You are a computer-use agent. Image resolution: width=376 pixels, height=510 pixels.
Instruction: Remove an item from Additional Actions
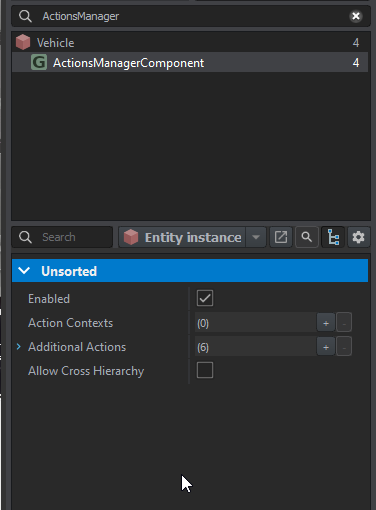[344, 347]
